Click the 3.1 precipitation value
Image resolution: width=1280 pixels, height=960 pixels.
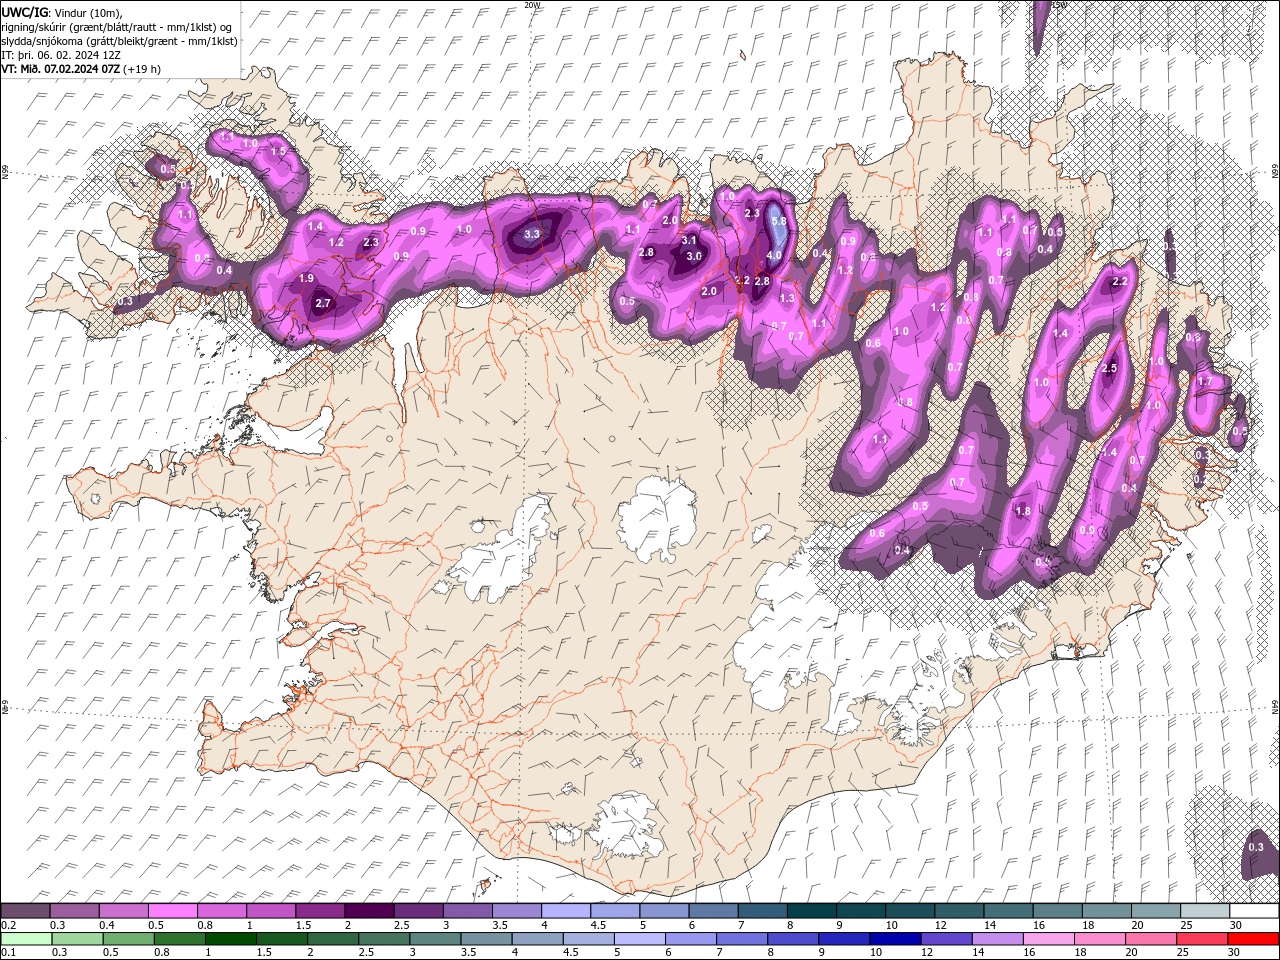pyautogui.click(x=689, y=240)
